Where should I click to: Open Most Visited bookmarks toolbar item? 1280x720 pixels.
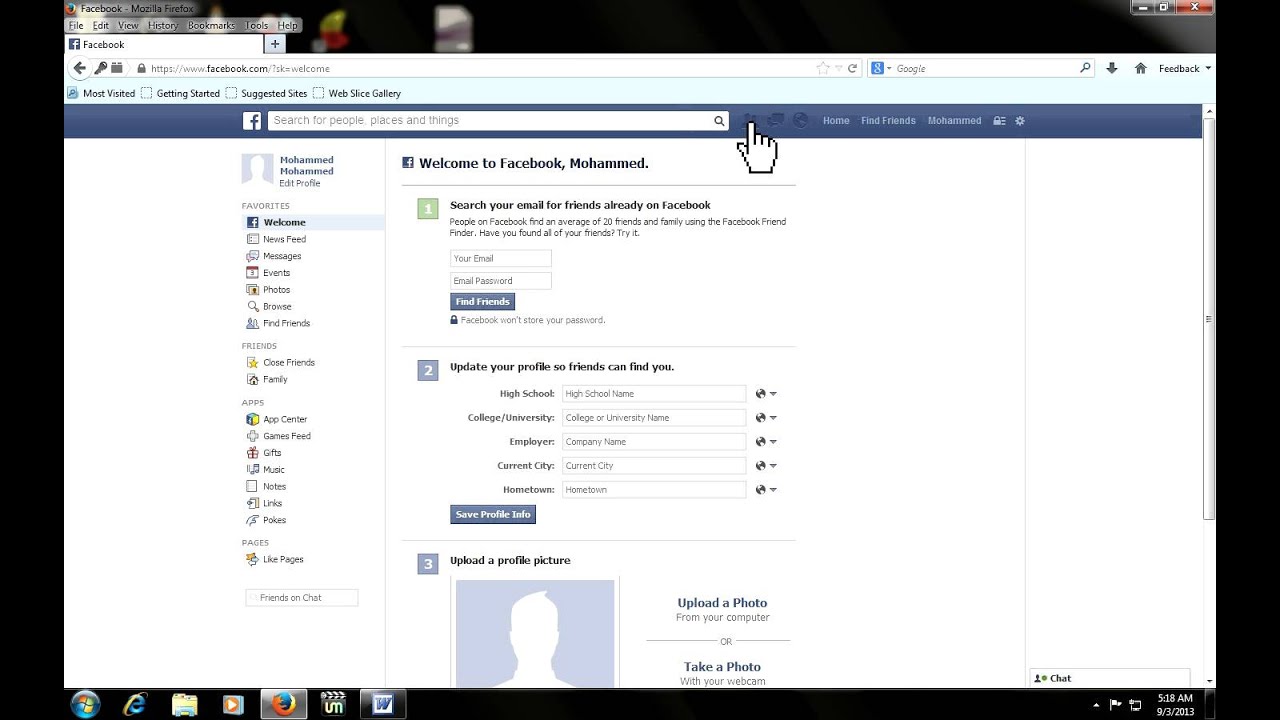coord(101,93)
